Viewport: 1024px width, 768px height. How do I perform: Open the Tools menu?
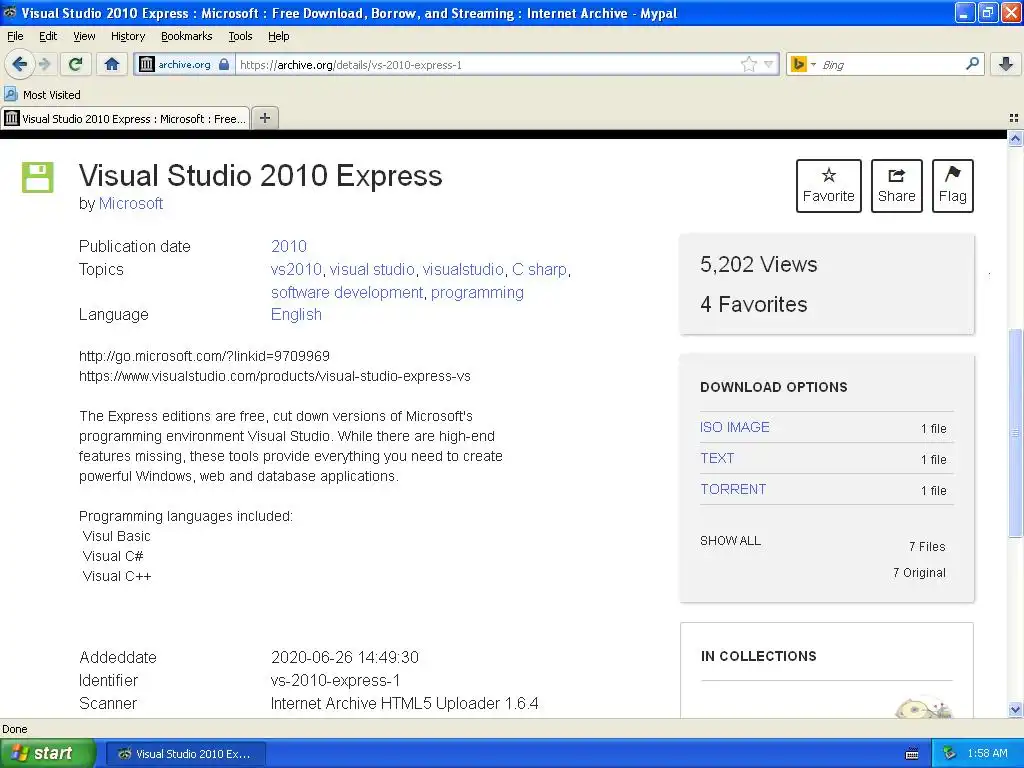tap(240, 36)
